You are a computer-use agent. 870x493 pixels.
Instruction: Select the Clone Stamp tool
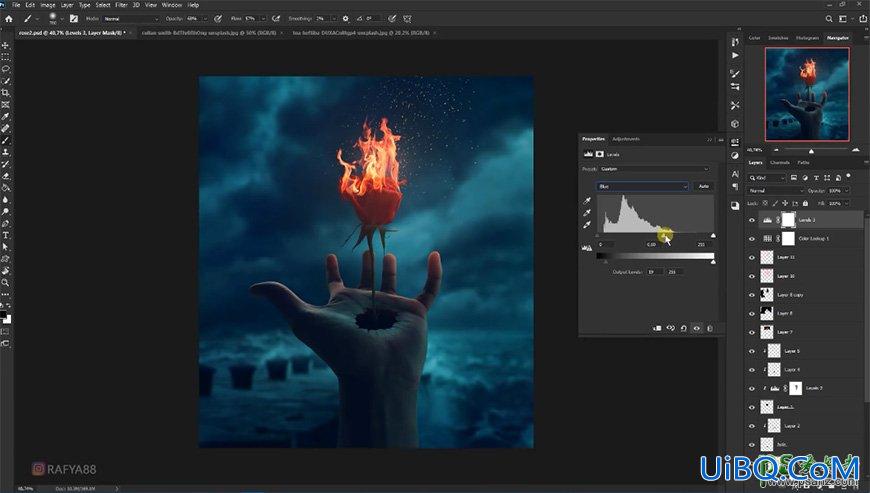click(6, 152)
